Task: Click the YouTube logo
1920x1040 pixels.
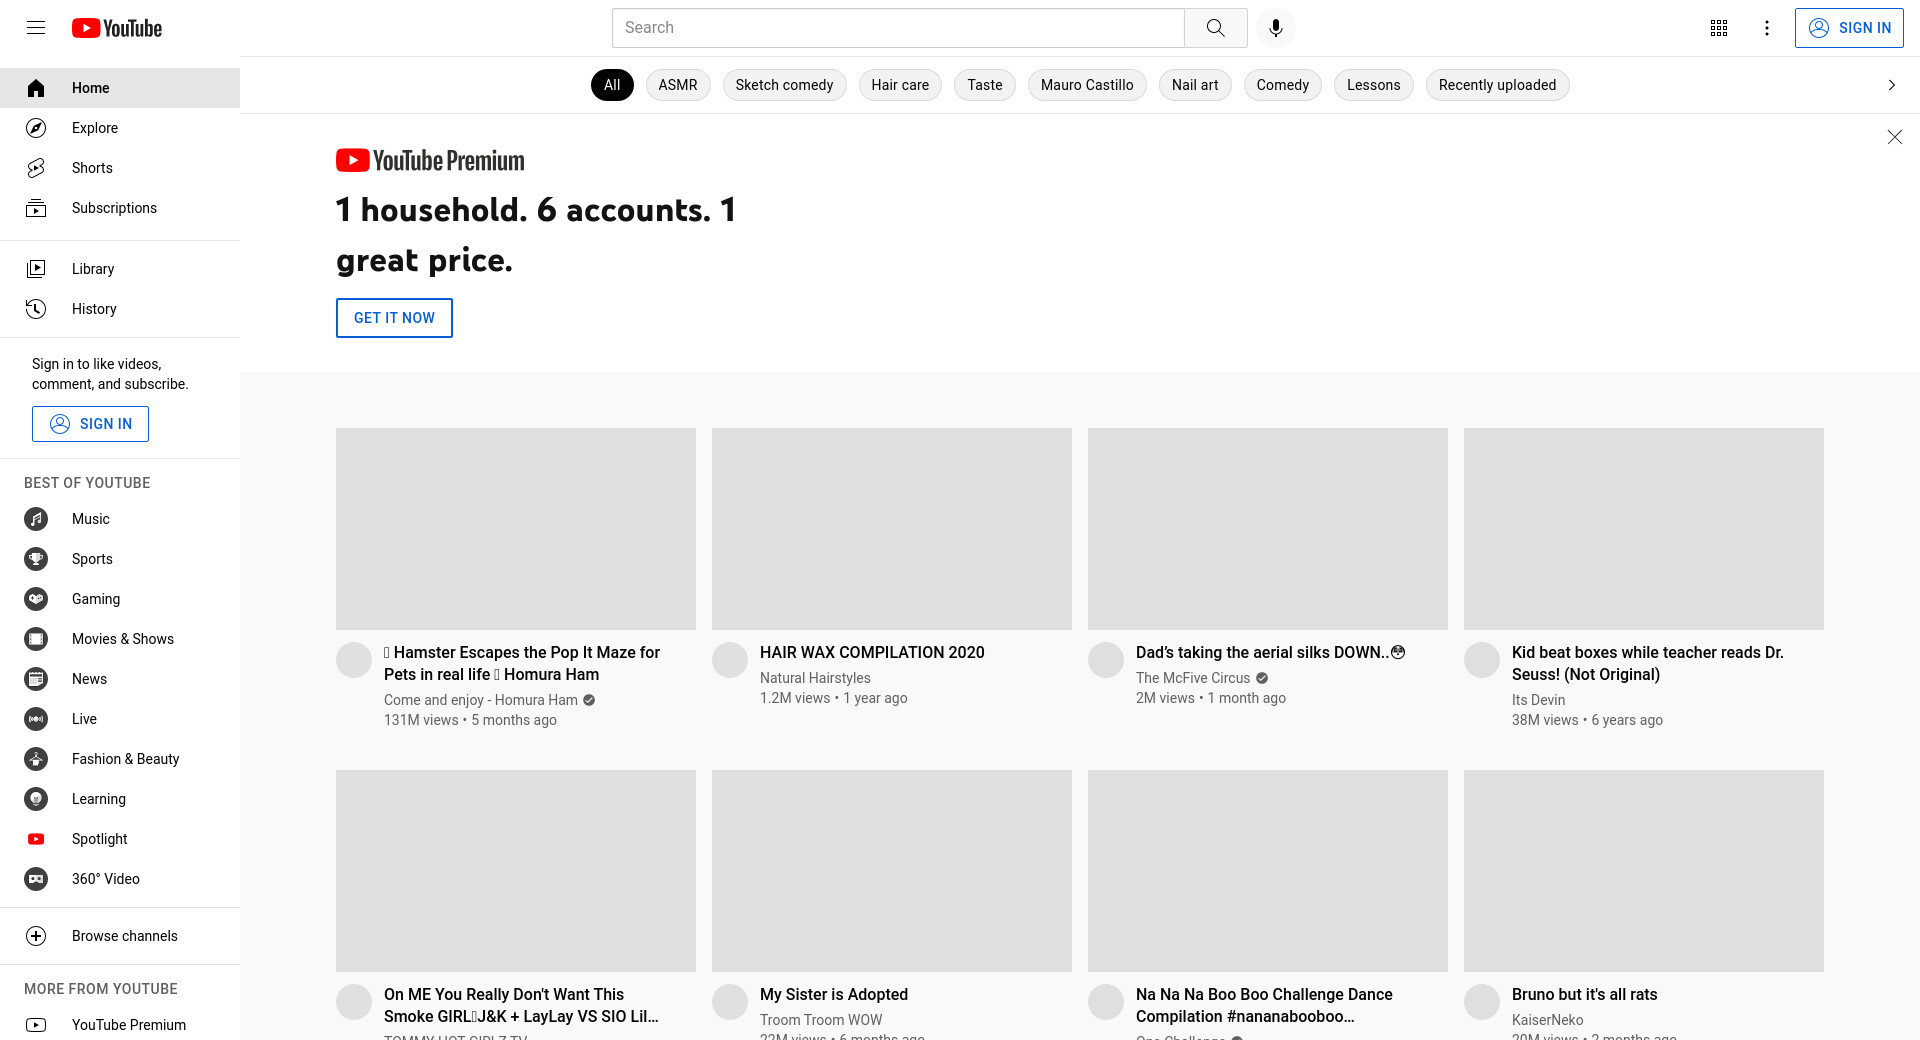Action: (x=117, y=28)
